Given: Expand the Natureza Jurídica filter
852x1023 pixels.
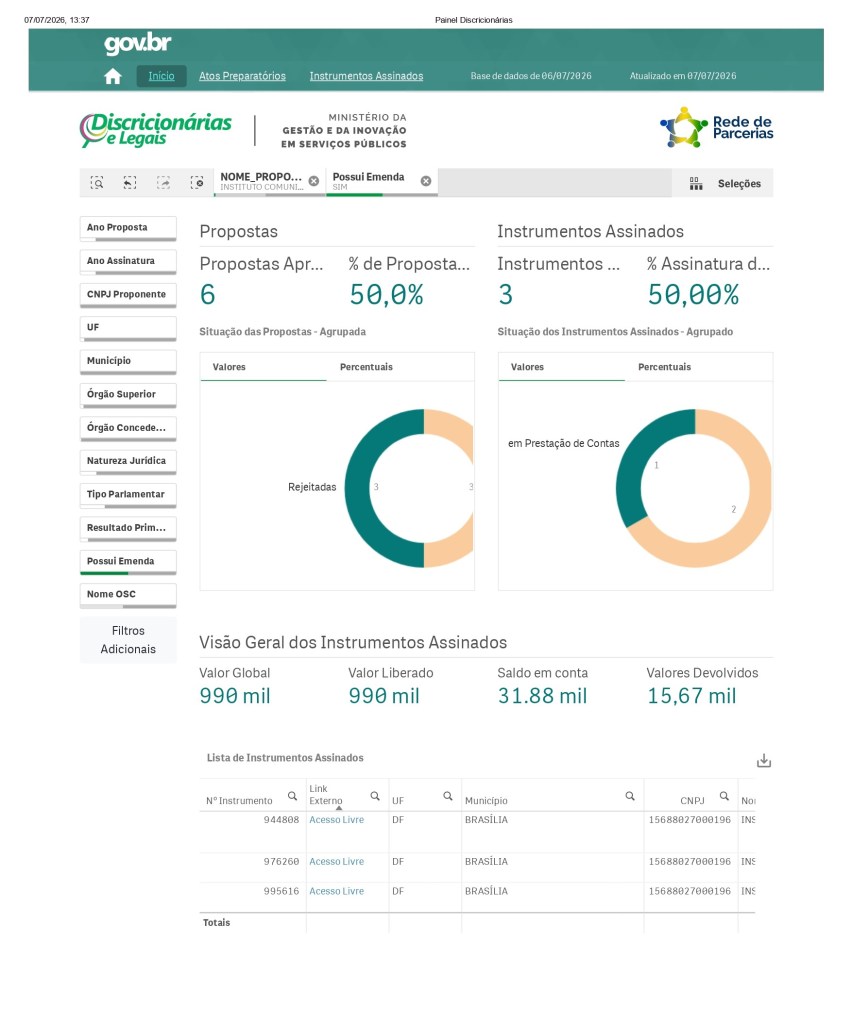Looking at the screenshot, I should tap(128, 462).
